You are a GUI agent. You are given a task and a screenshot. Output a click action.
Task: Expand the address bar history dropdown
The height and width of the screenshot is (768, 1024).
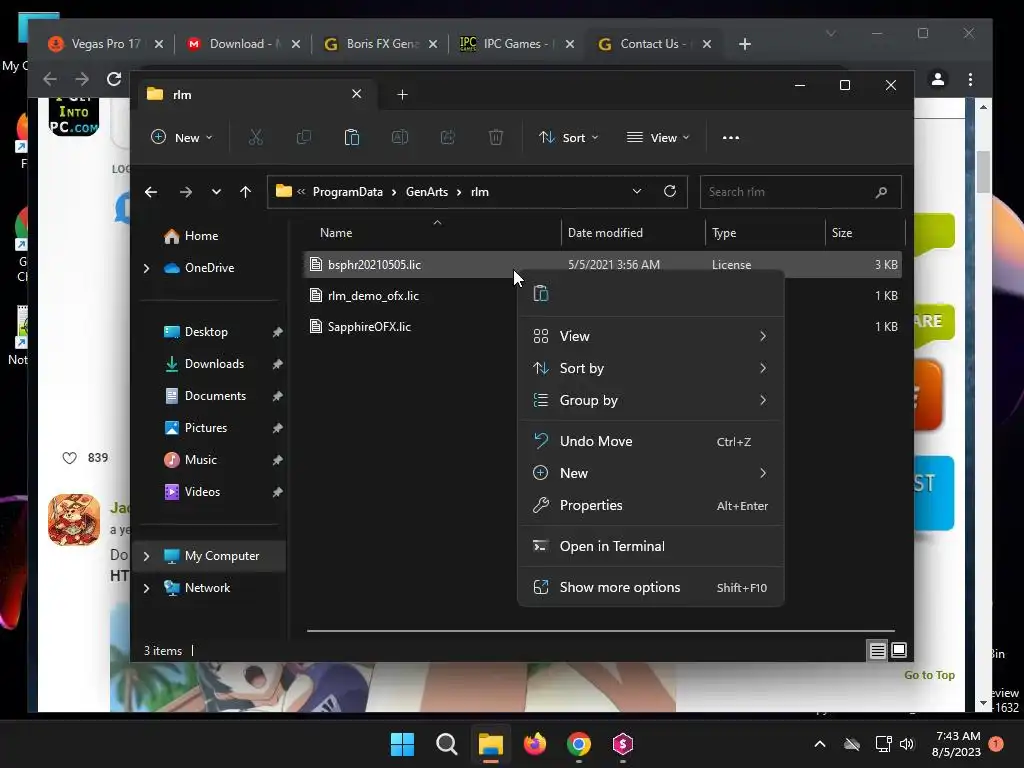637,191
